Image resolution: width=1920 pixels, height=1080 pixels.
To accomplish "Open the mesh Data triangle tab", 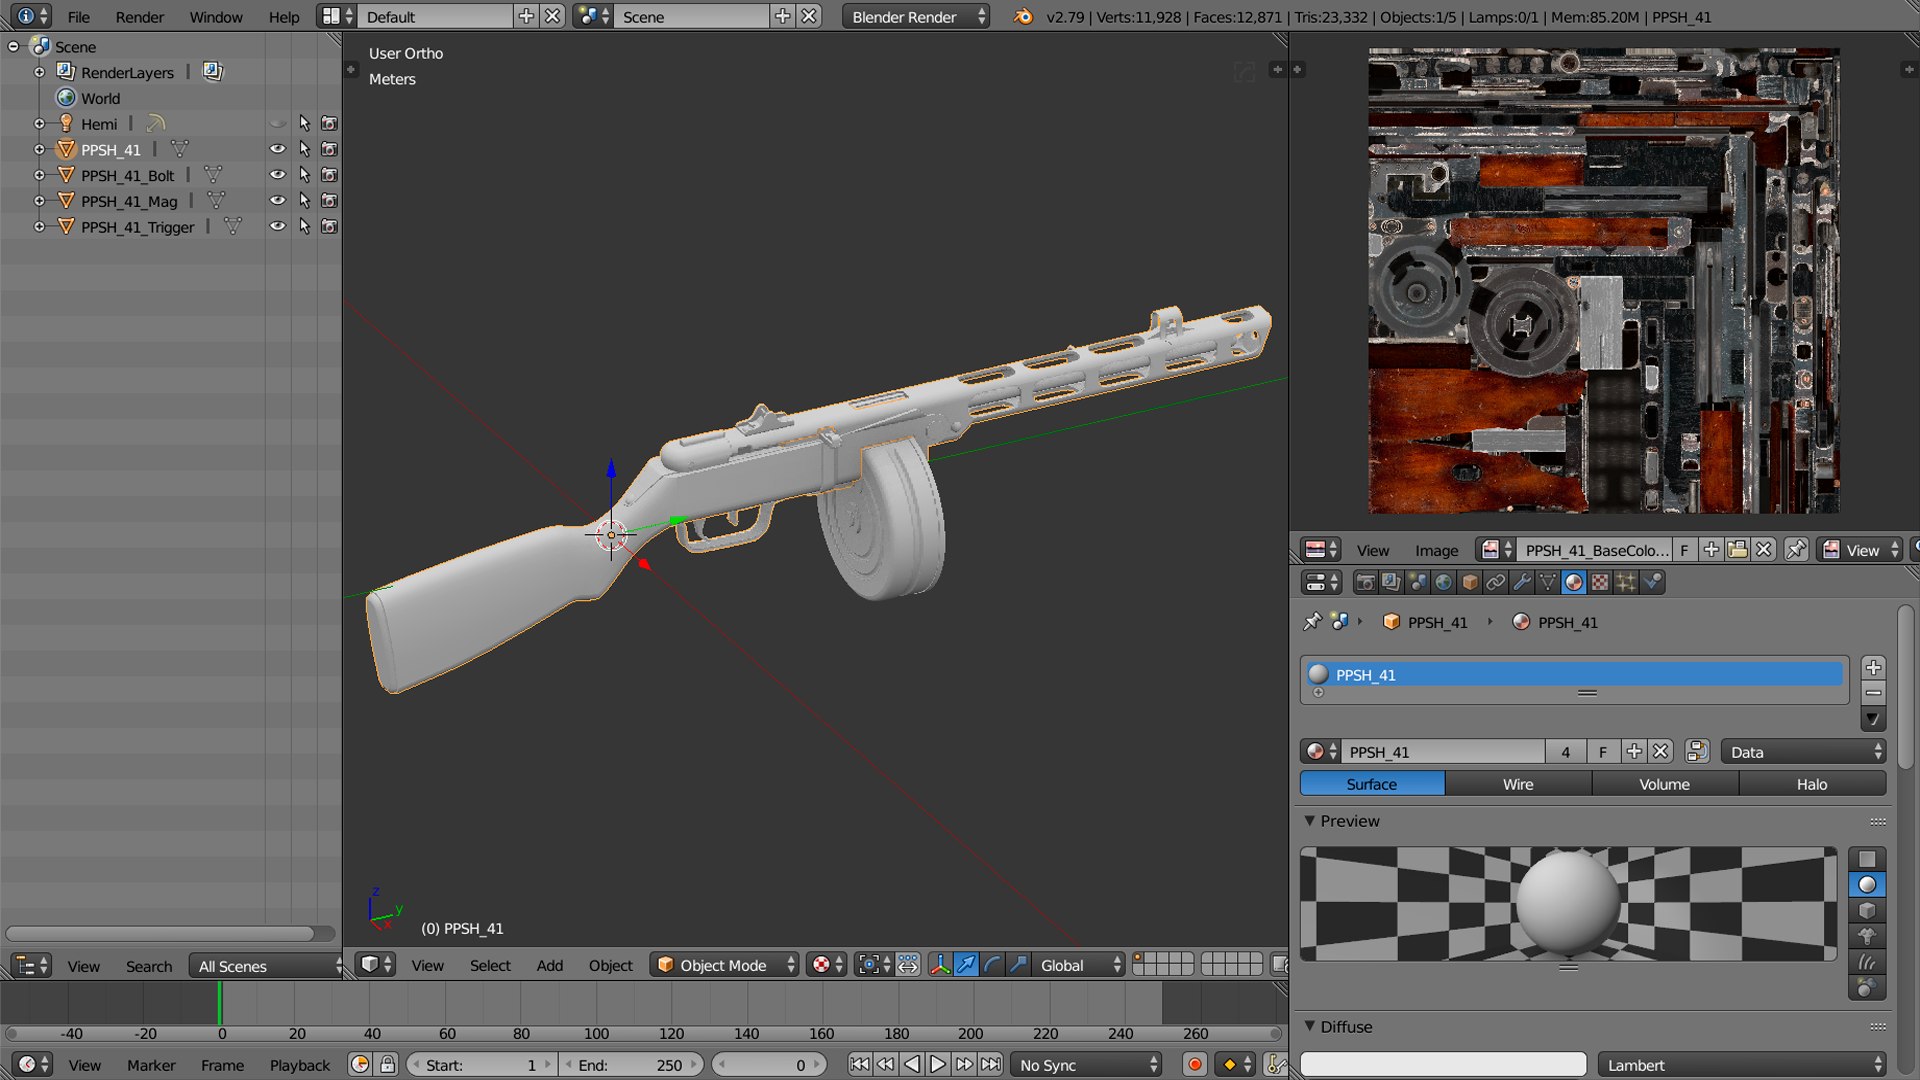I will [x=1547, y=582].
